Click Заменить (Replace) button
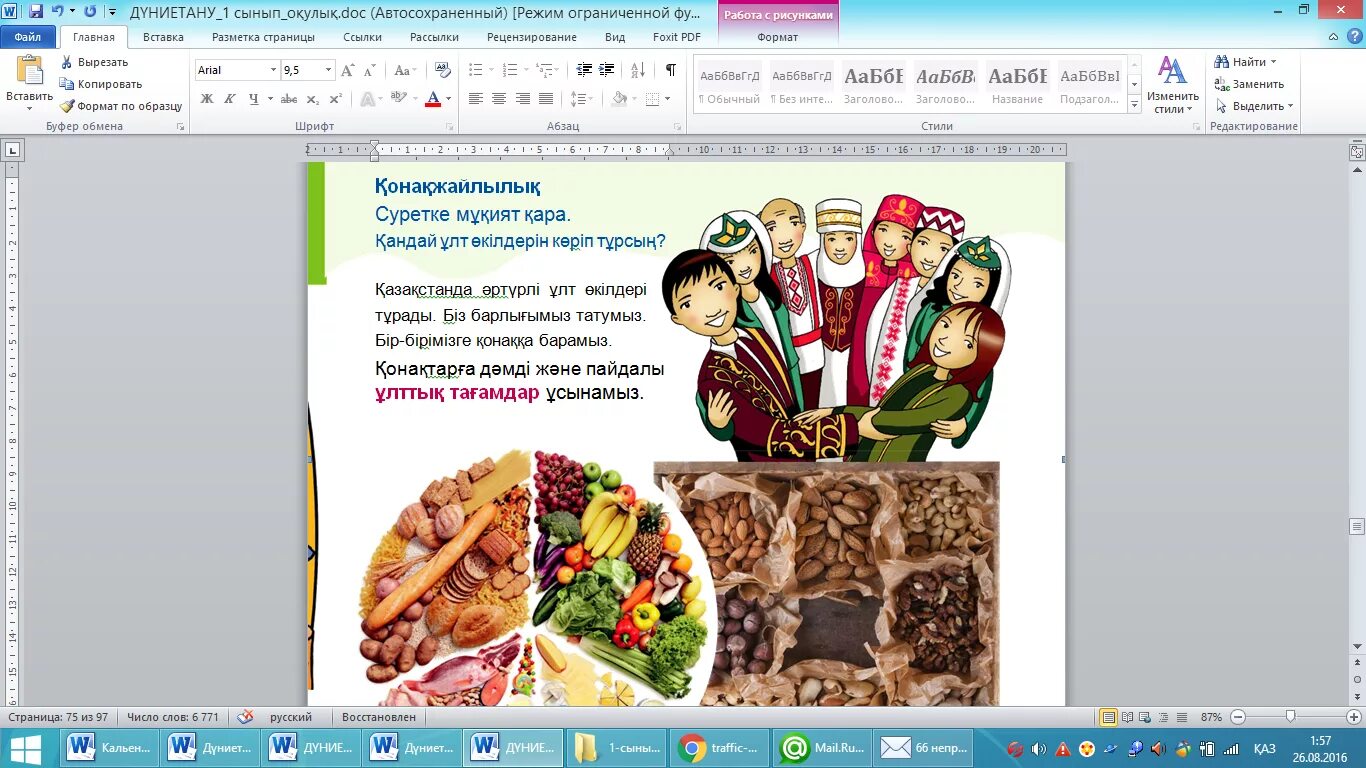The height and width of the screenshot is (768, 1366). [x=1249, y=84]
